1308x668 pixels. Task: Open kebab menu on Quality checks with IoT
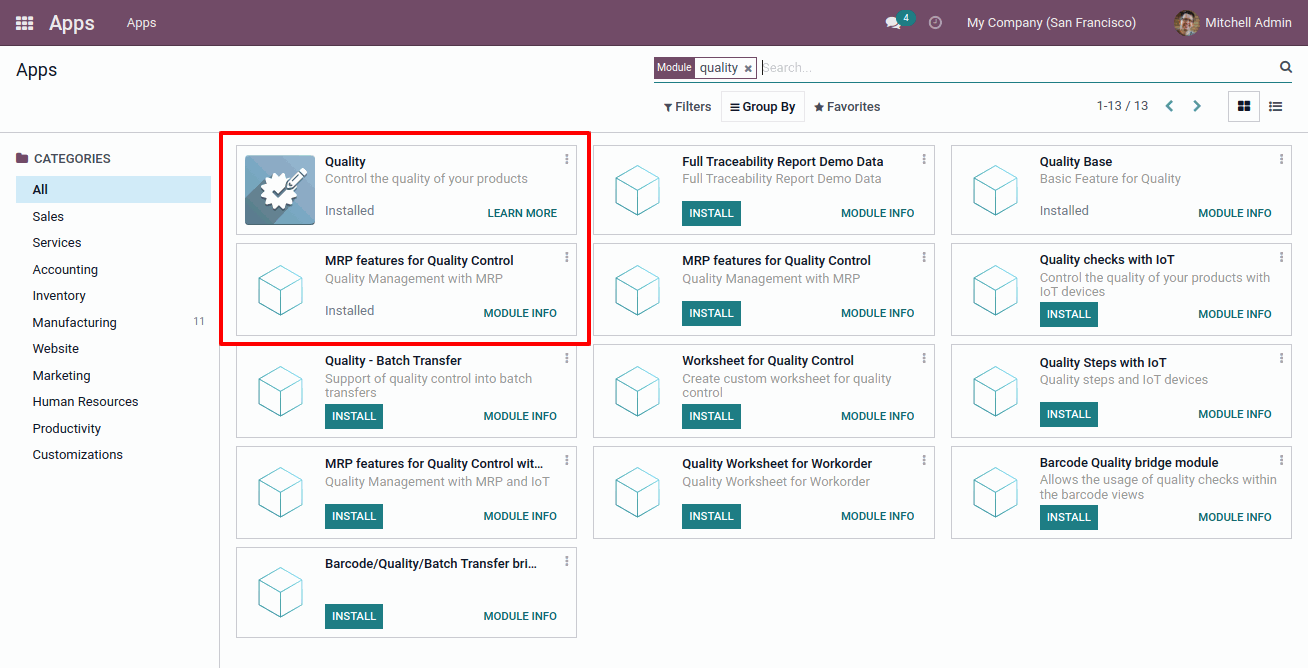(x=1282, y=257)
